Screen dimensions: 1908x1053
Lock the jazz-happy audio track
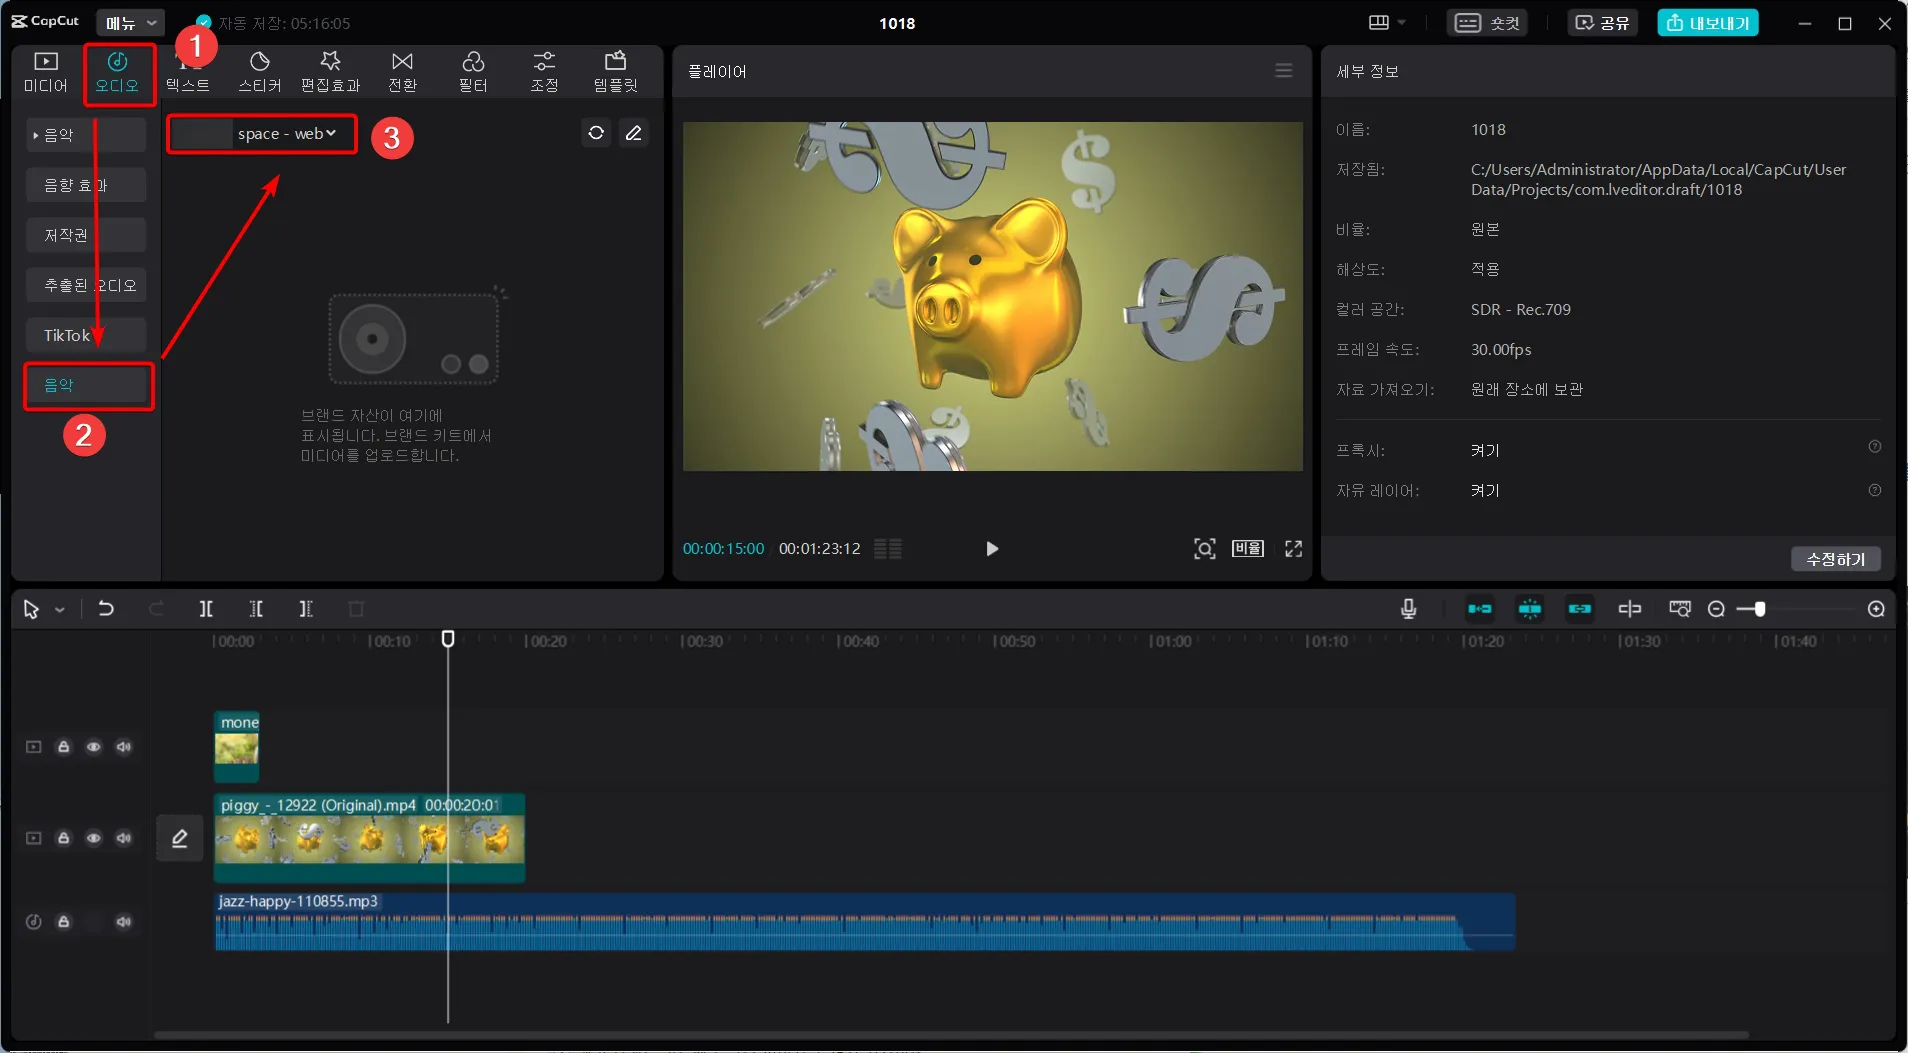click(x=63, y=922)
